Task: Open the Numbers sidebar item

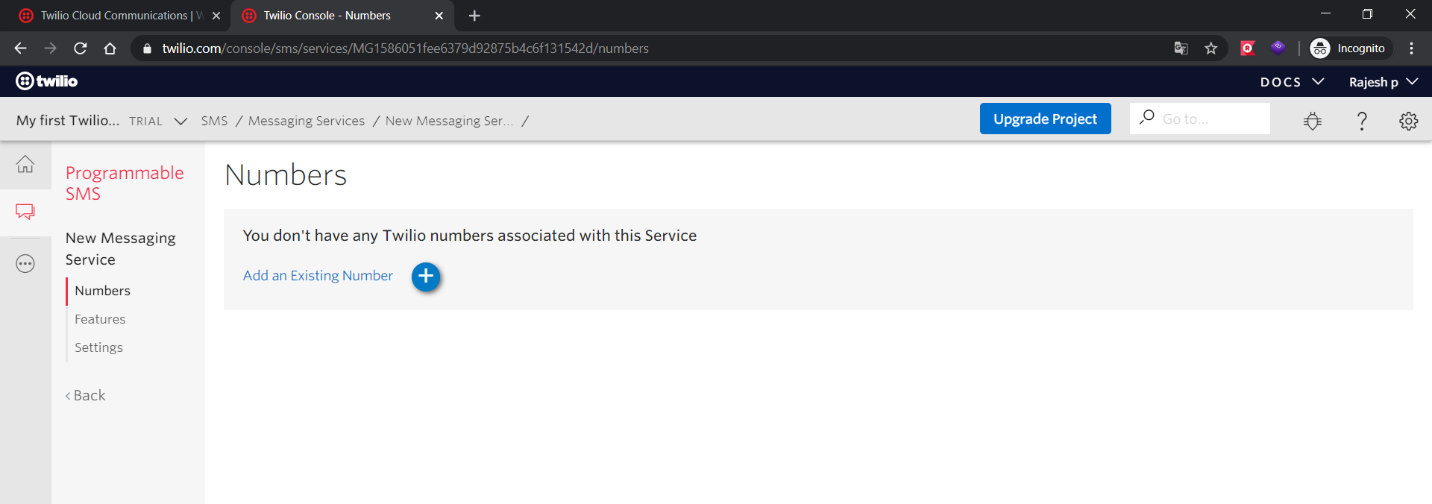Action: [102, 291]
